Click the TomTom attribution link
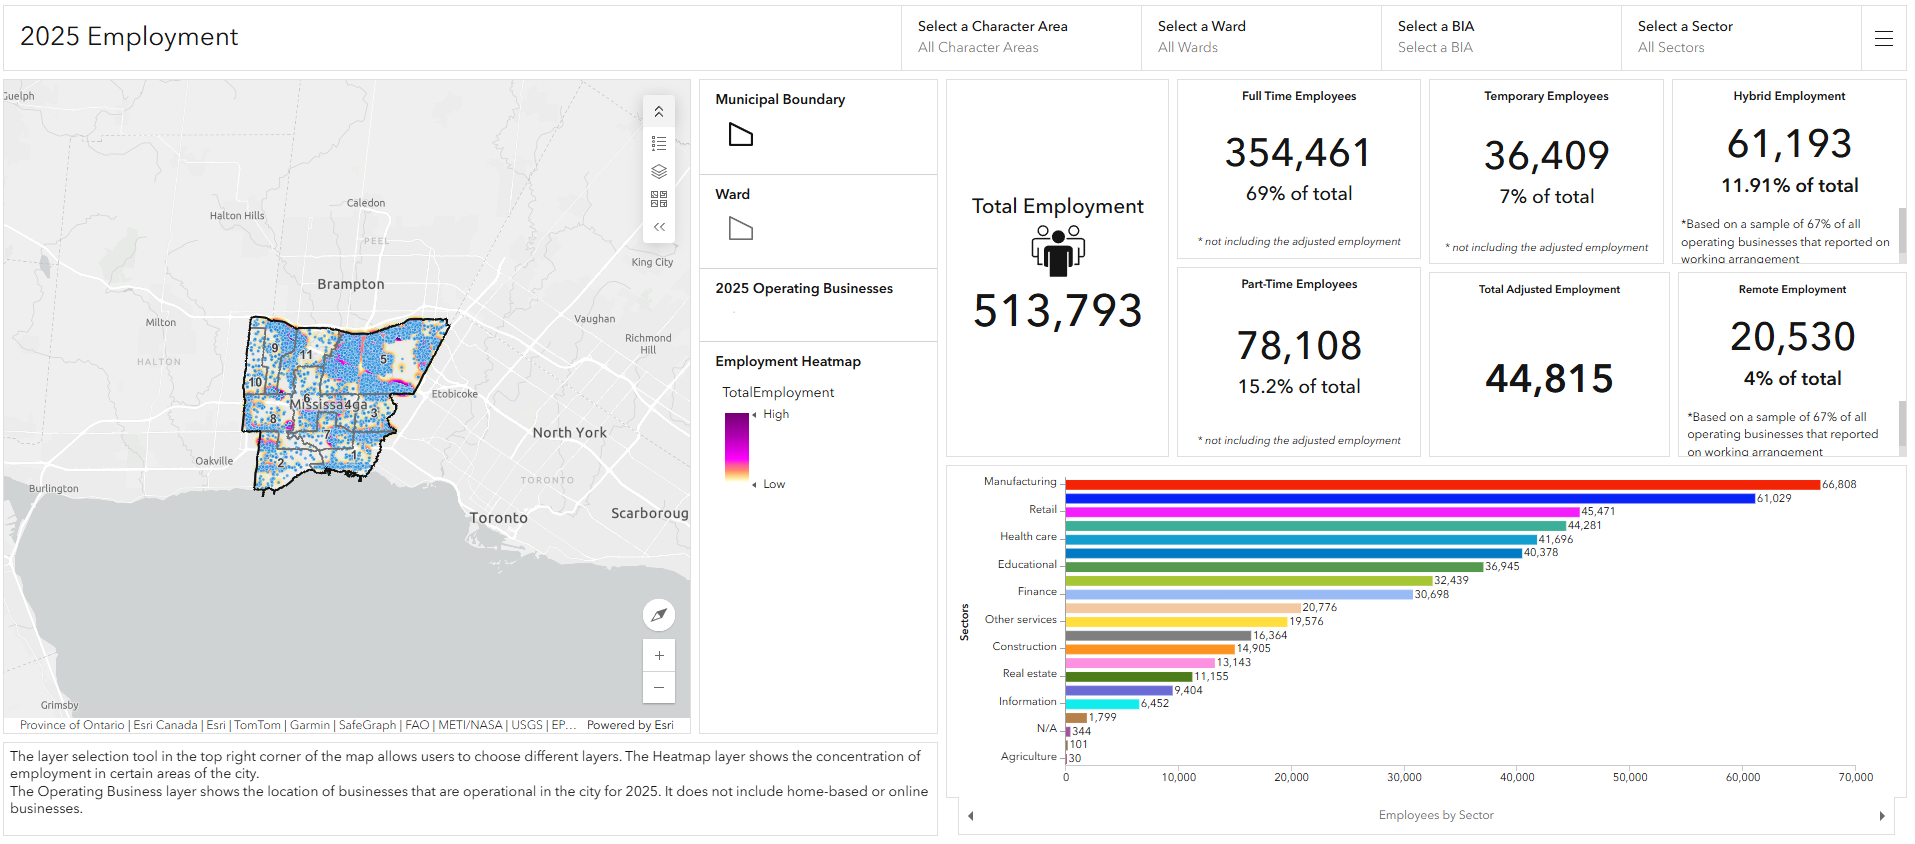 pyautogui.click(x=257, y=725)
